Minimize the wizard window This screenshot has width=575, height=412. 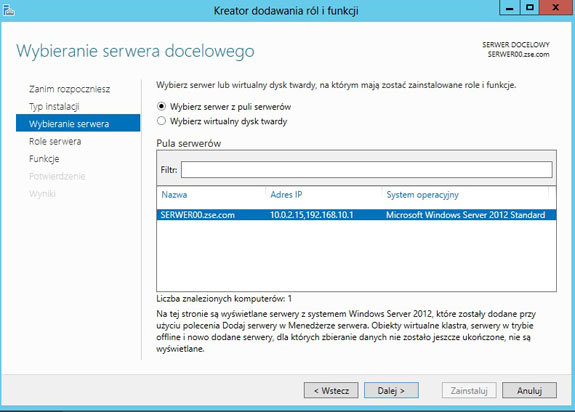[509, 8]
